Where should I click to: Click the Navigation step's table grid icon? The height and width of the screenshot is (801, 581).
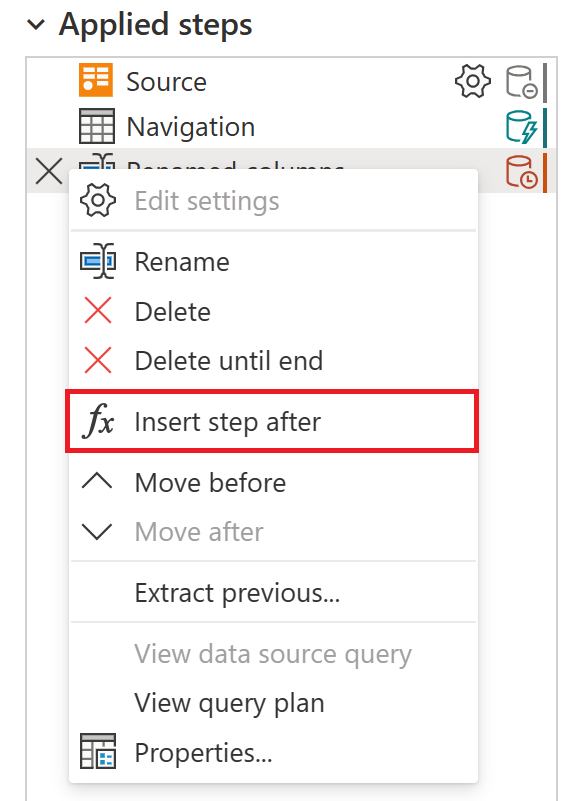point(95,126)
